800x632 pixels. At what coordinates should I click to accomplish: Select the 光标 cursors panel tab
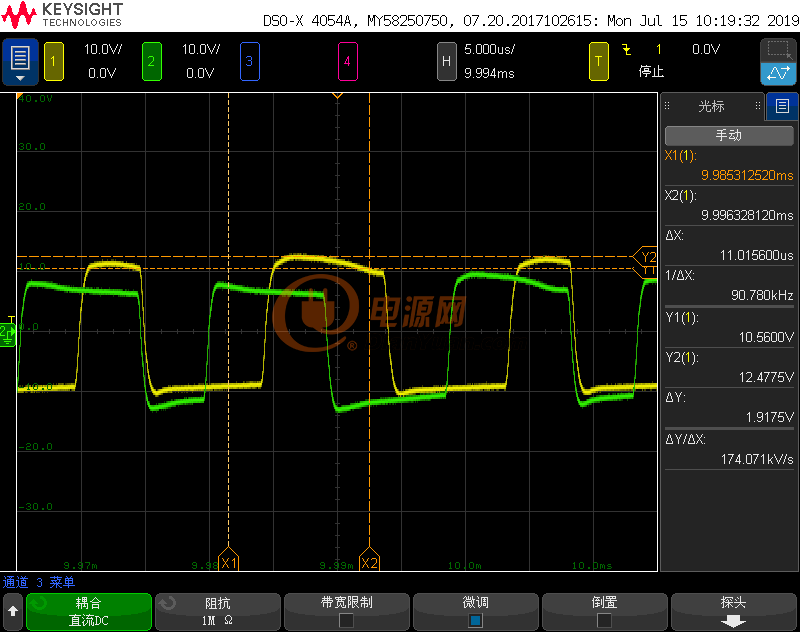712,106
